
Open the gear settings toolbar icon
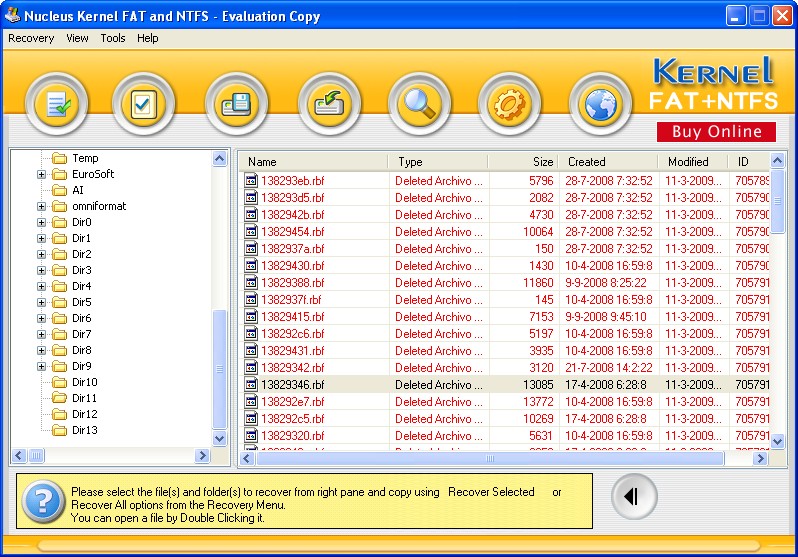(x=509, y=104)
